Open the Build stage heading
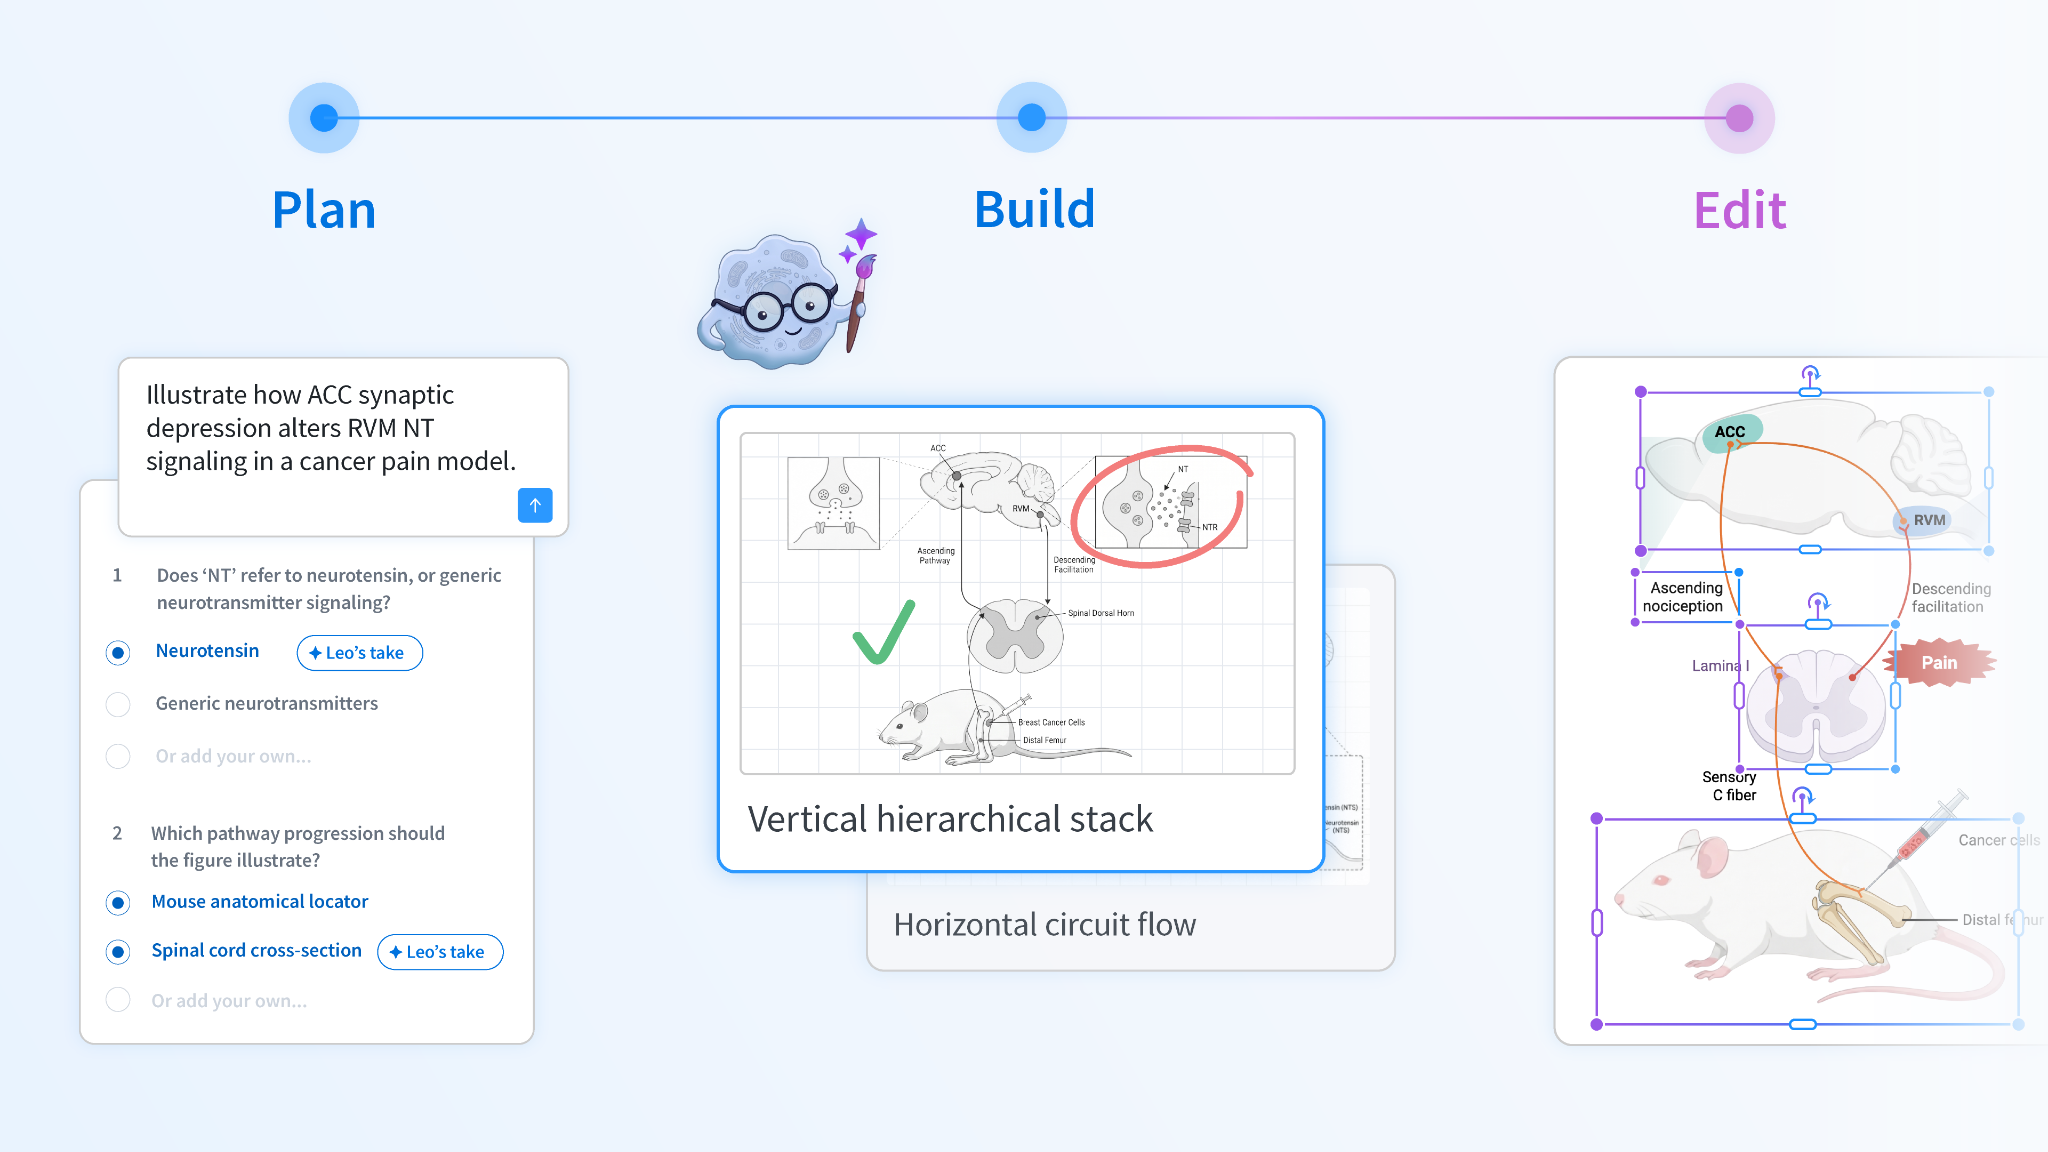Viewport: 2048px width, 1152px height. [1034, 210]
